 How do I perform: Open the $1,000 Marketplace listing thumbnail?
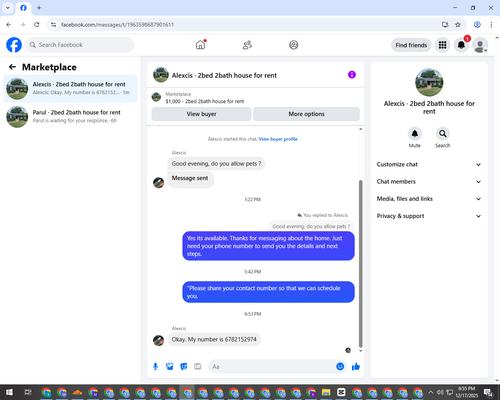[156, 97]
